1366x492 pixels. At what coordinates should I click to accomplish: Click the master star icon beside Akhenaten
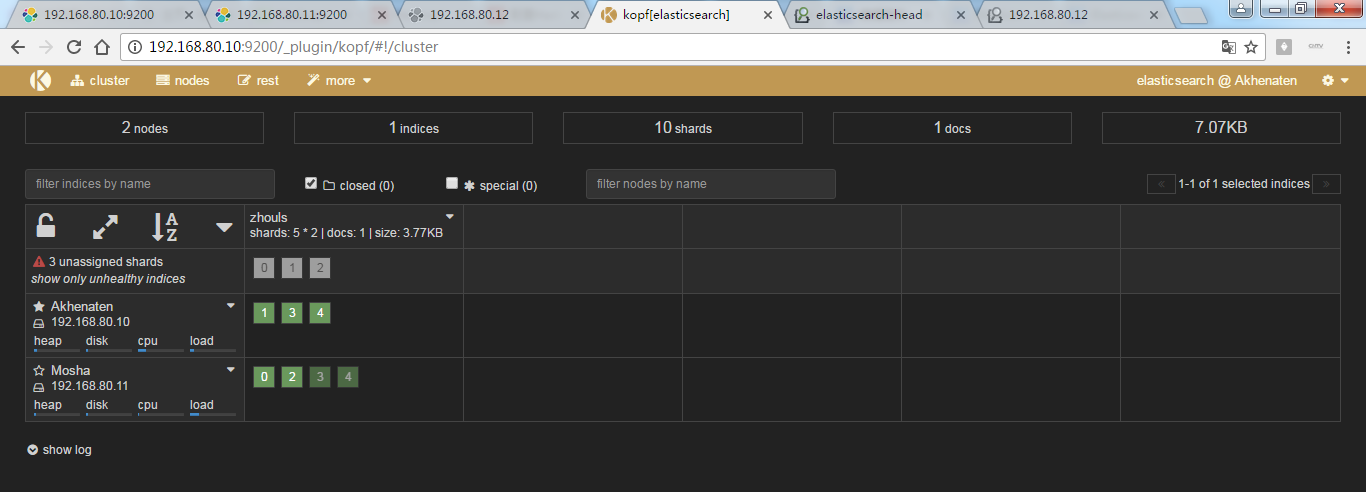click(39, 306)
